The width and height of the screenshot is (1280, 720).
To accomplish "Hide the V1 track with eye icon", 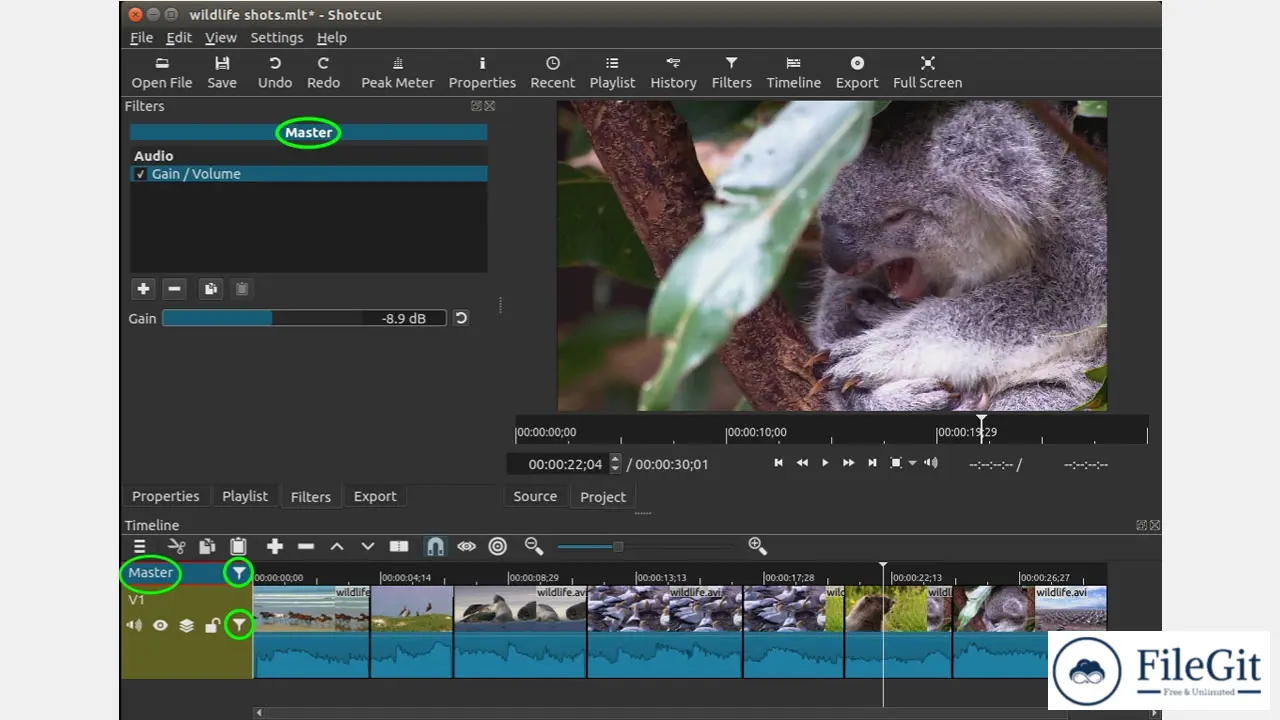I will pyautogui.click(x=160, y=626).
